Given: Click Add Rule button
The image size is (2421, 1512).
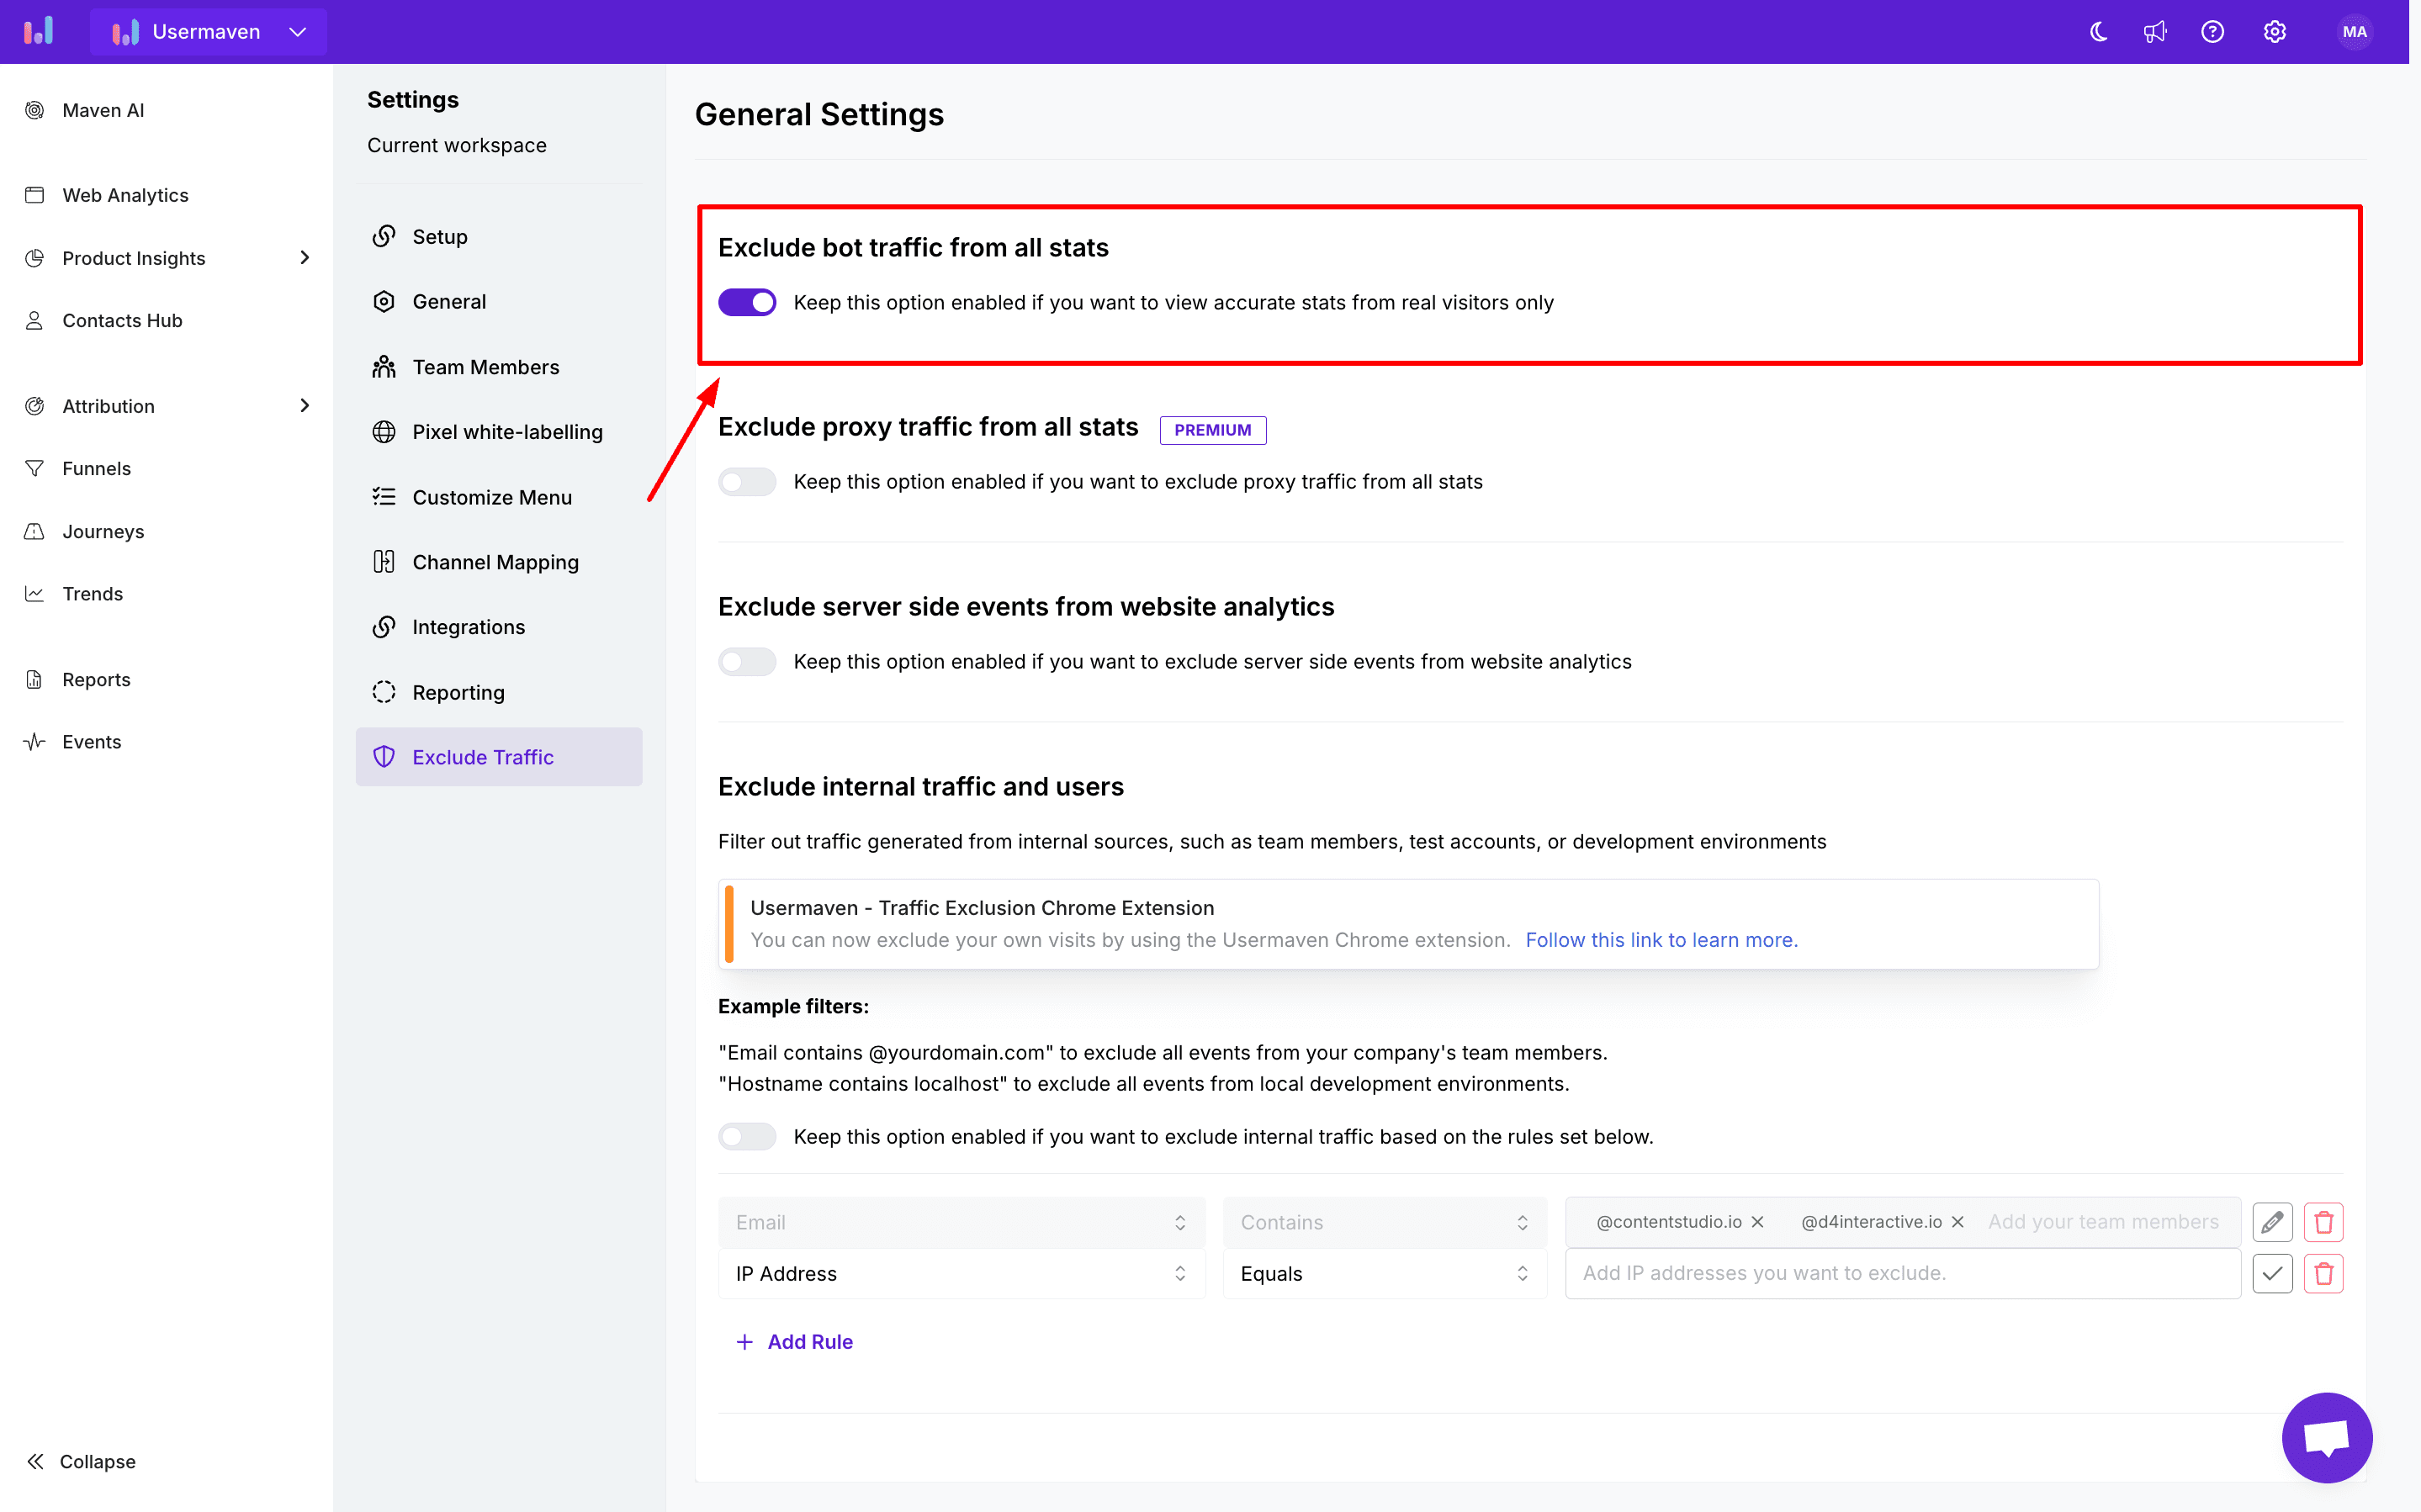Looking at the screenshot, I should coord(794,1340).
